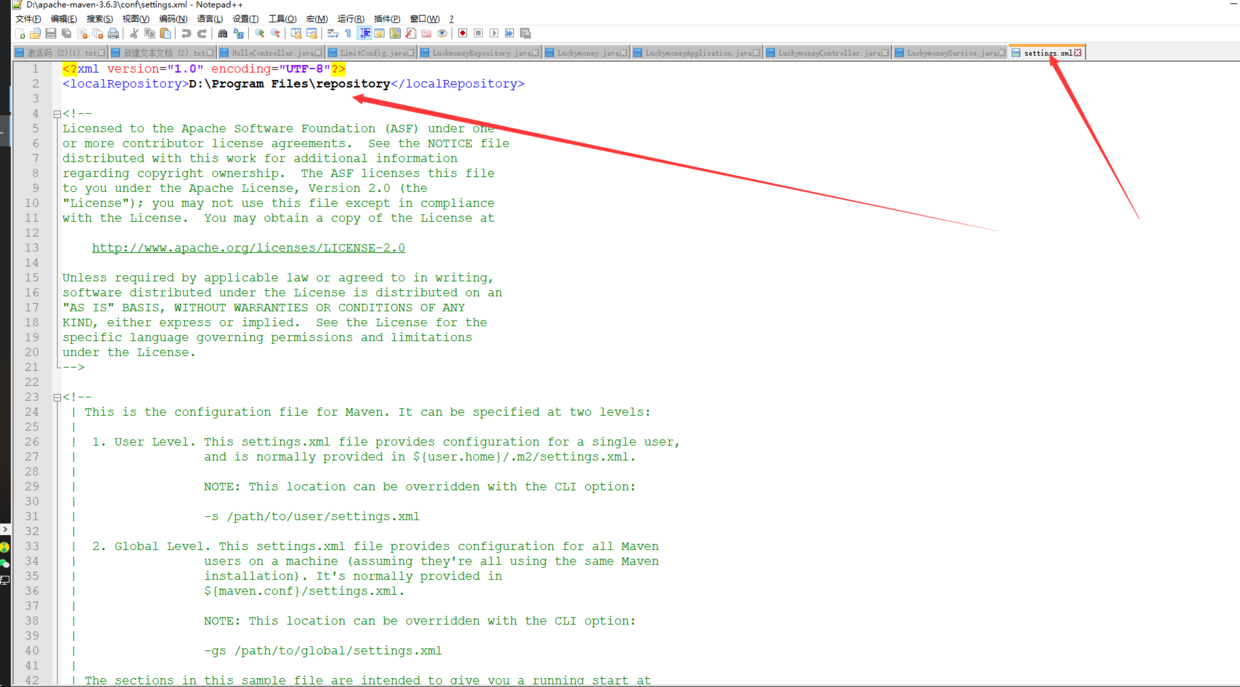Click the localRepository path text on line 2

pos(289,84)
